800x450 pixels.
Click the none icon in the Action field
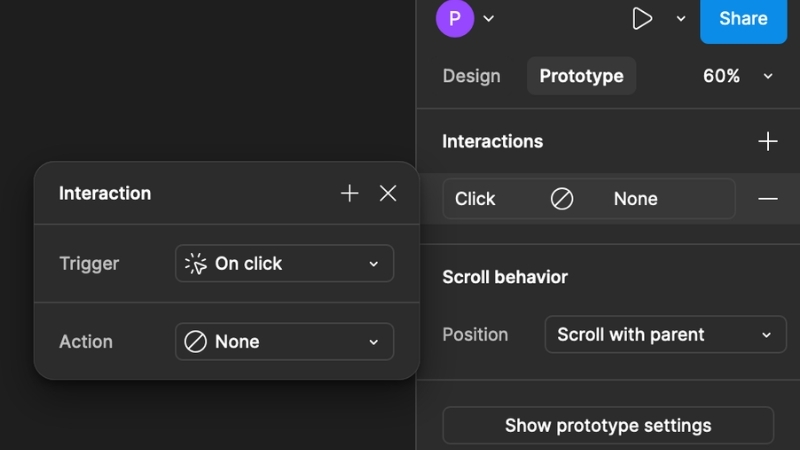[196, 342]
